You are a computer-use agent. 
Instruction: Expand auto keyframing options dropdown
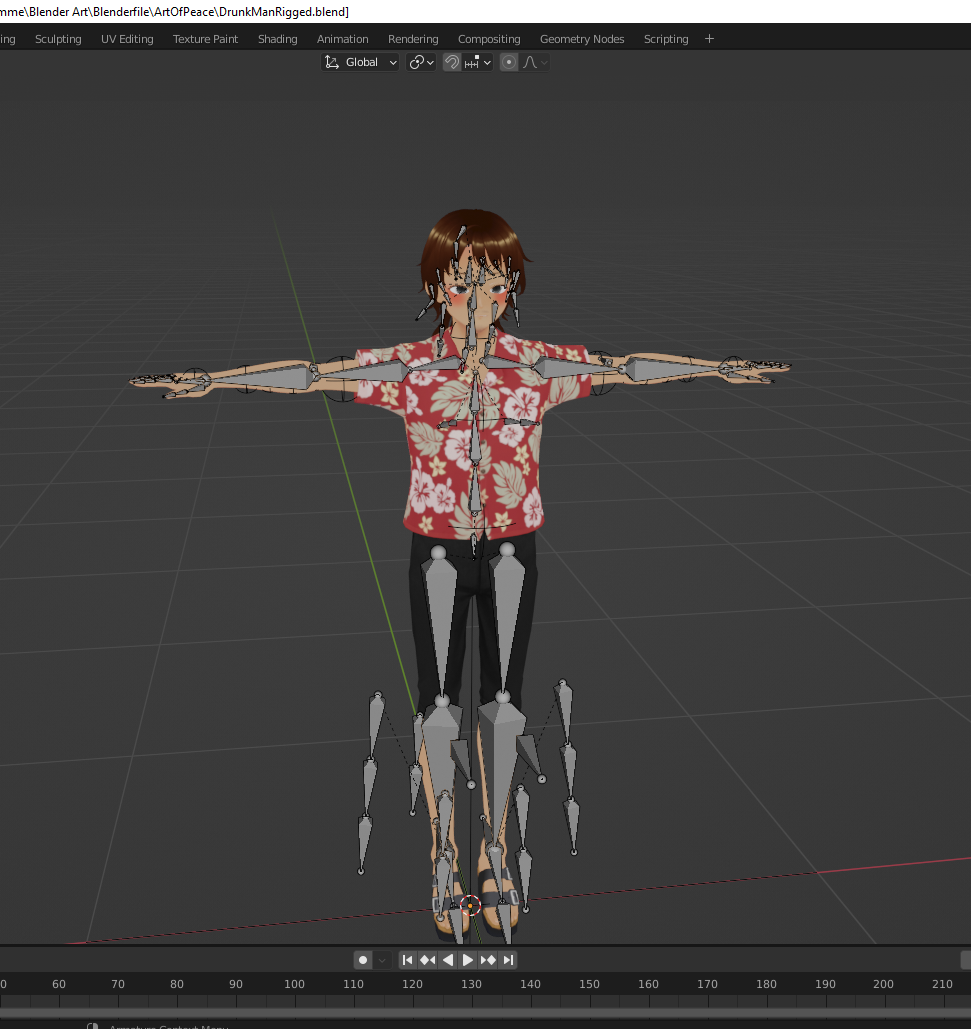[x=381, y=960]
